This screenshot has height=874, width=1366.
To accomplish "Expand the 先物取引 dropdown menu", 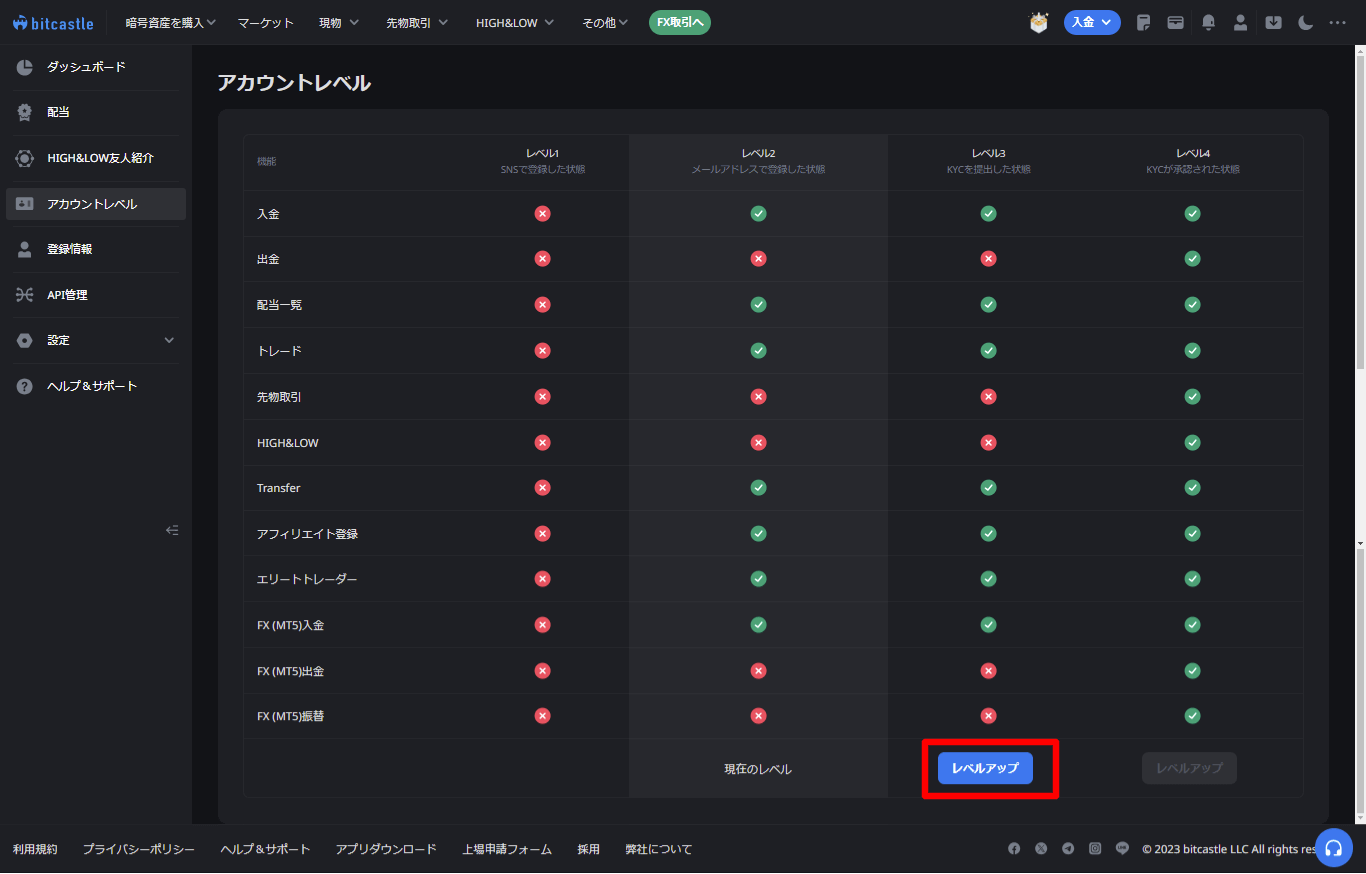I will tap(416, 22).
